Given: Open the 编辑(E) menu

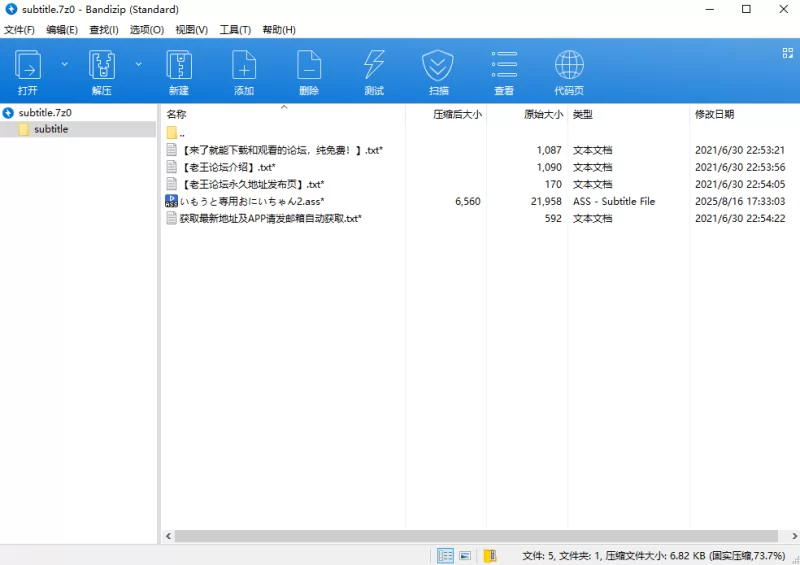Looking at the screenshot, I should click(62, 30).
